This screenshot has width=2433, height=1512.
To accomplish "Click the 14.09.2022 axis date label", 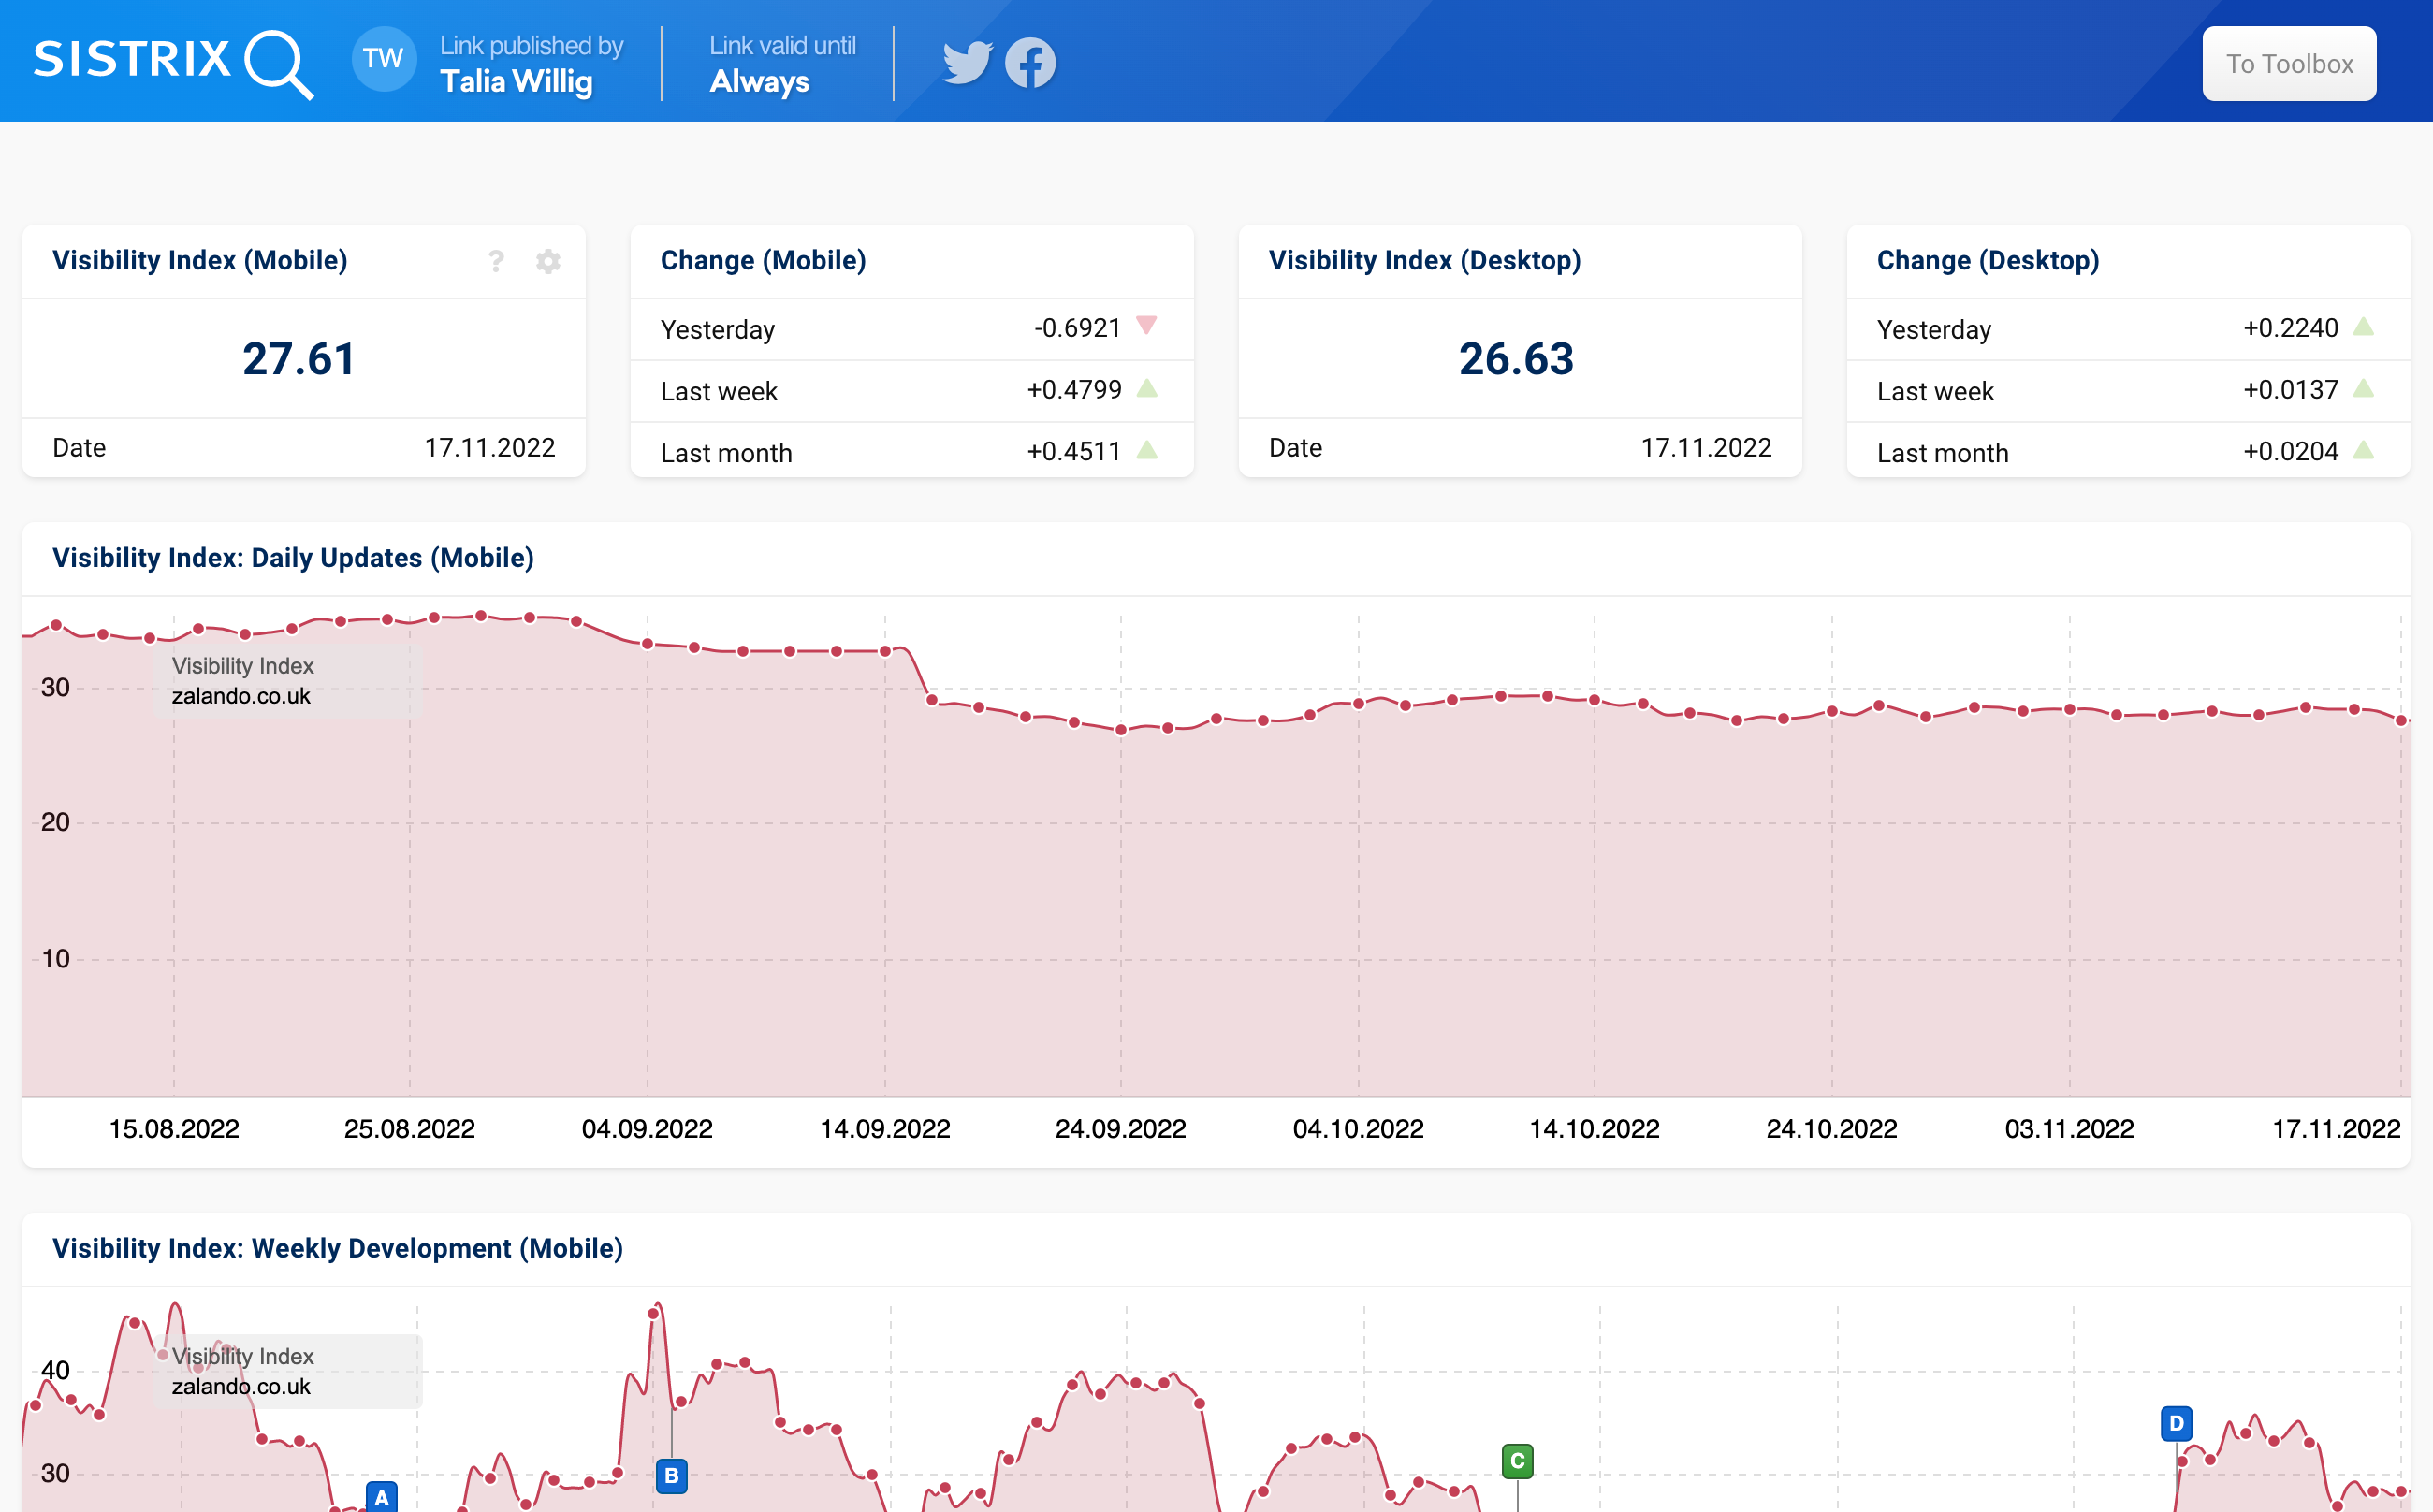I will (x=885, y=1129).
